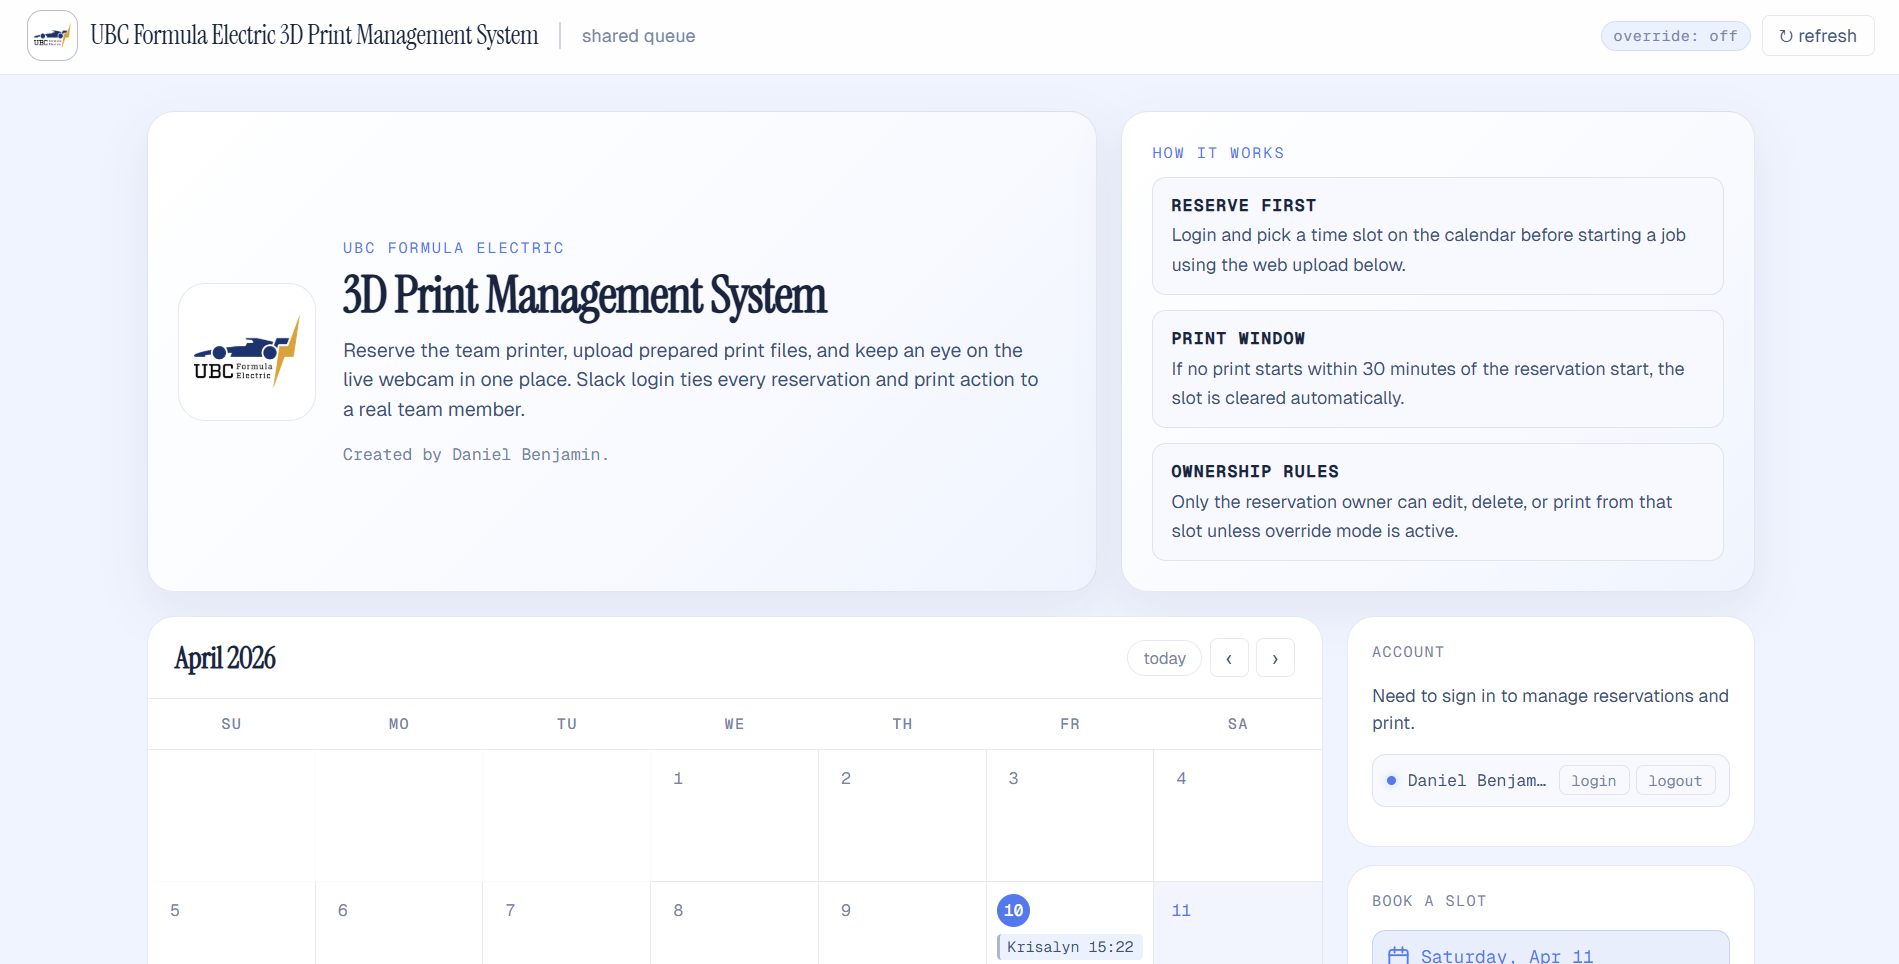Viewport: 1899px width, 964px height.
Task: Click the logout button
Action: pyautogui.click(x=1675, y=781)
